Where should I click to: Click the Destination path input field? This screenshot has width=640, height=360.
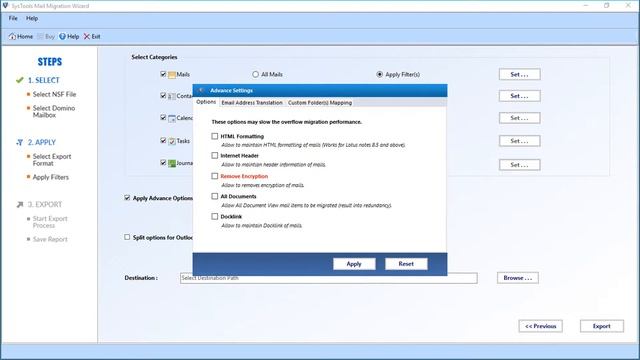point(329,278)
